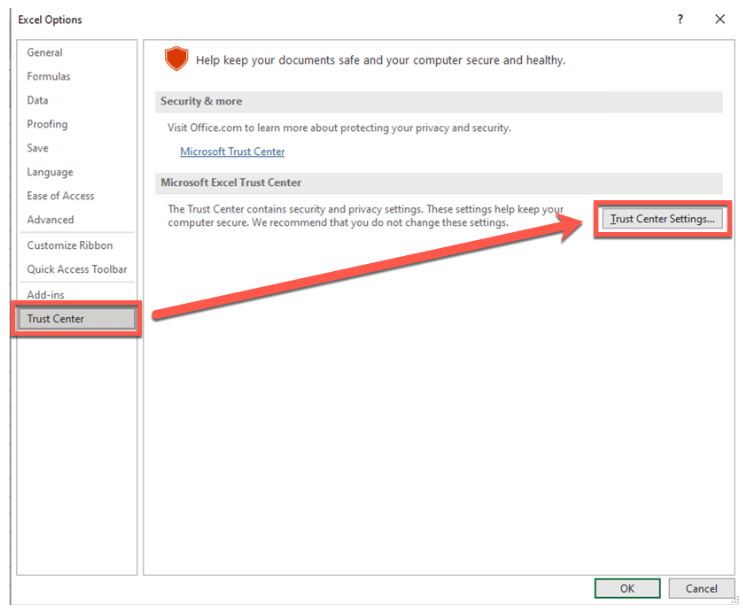Click the orange shield Trust Center icon
The height and width of the screenshot is (612, 743).
coord(176,58)
